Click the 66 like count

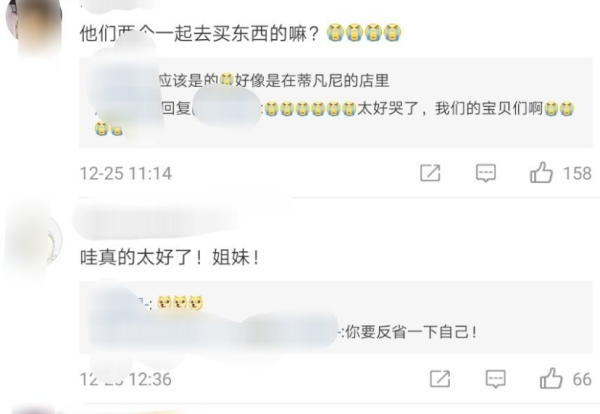pyautogui.click(x=582, y=379)
